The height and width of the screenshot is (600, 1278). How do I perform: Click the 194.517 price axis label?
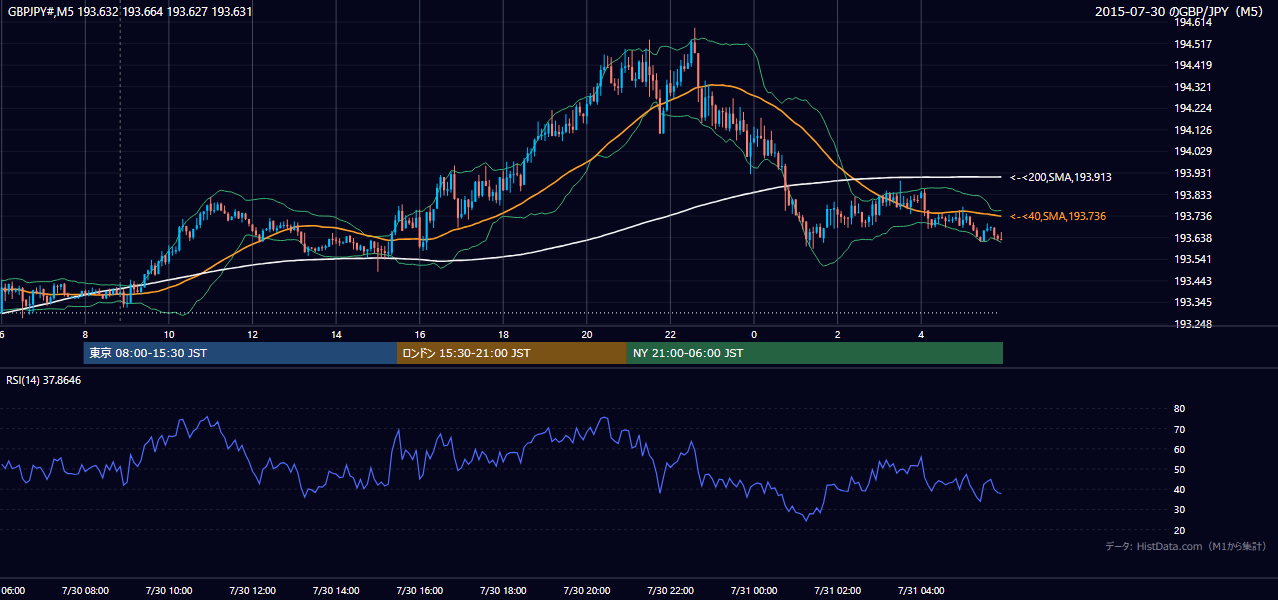(x=1193, y=44)
